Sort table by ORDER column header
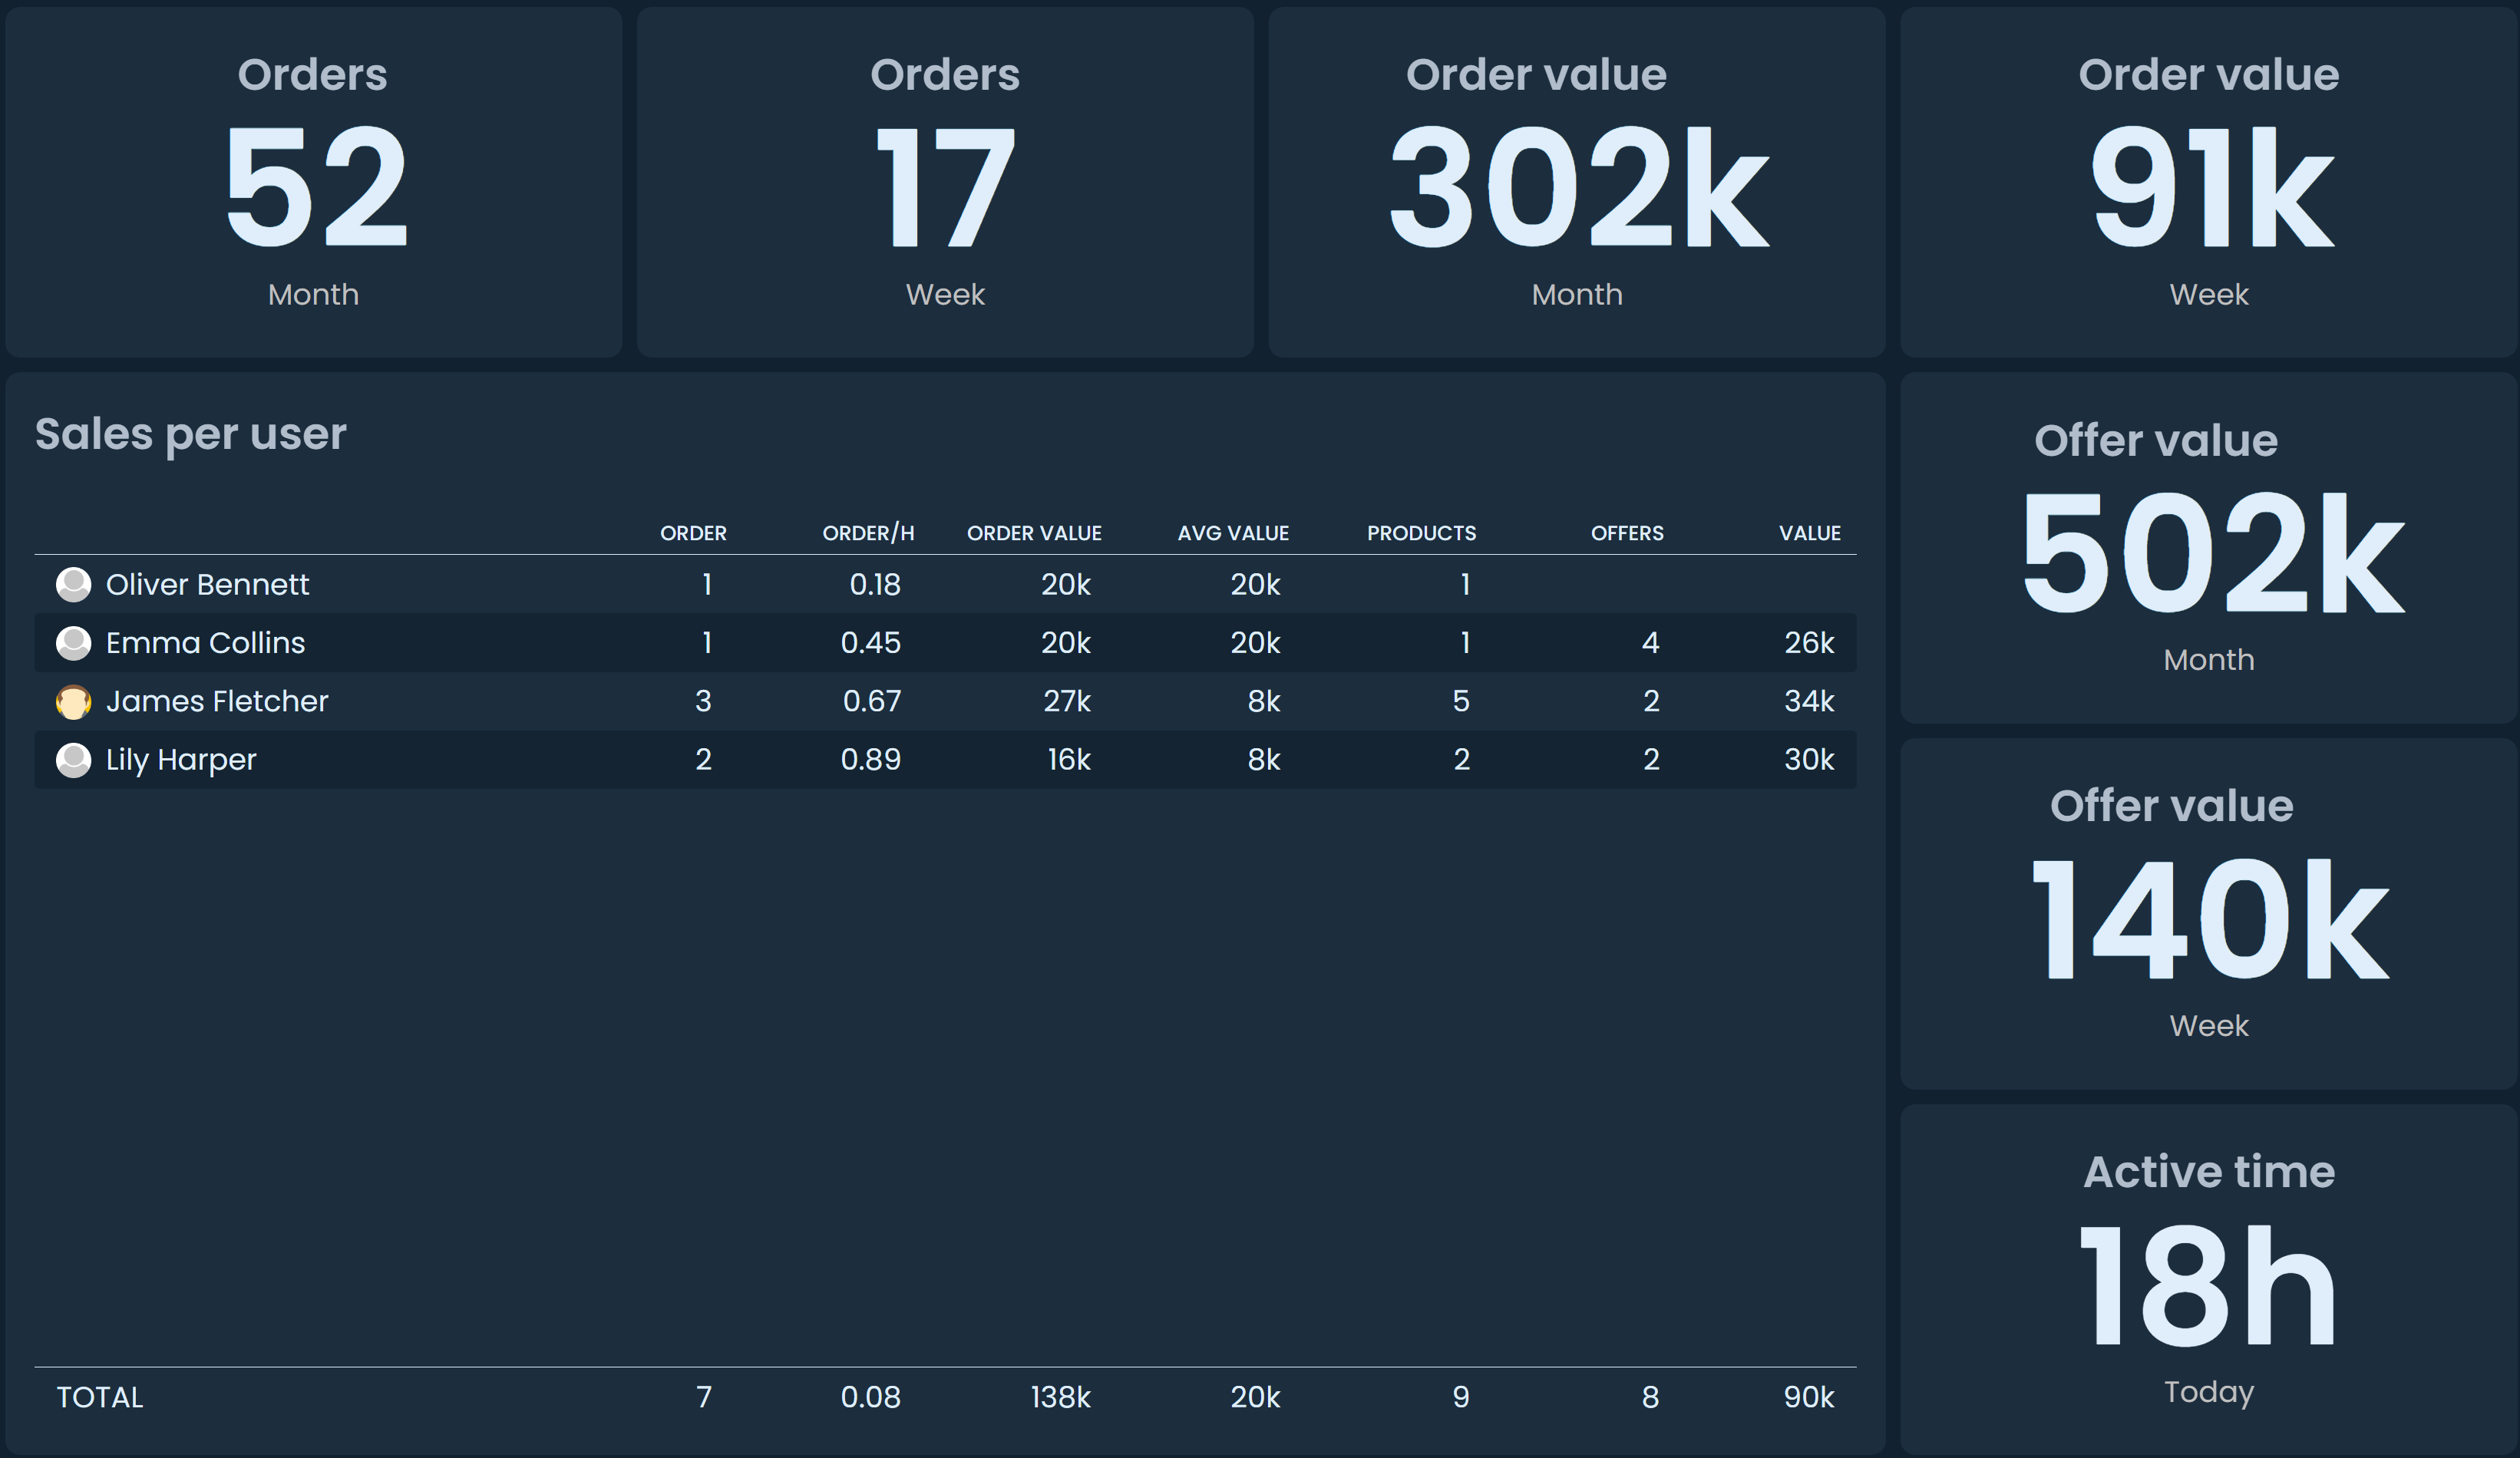The width and height of the screenshot is (2520, 1458). [693, 533]
